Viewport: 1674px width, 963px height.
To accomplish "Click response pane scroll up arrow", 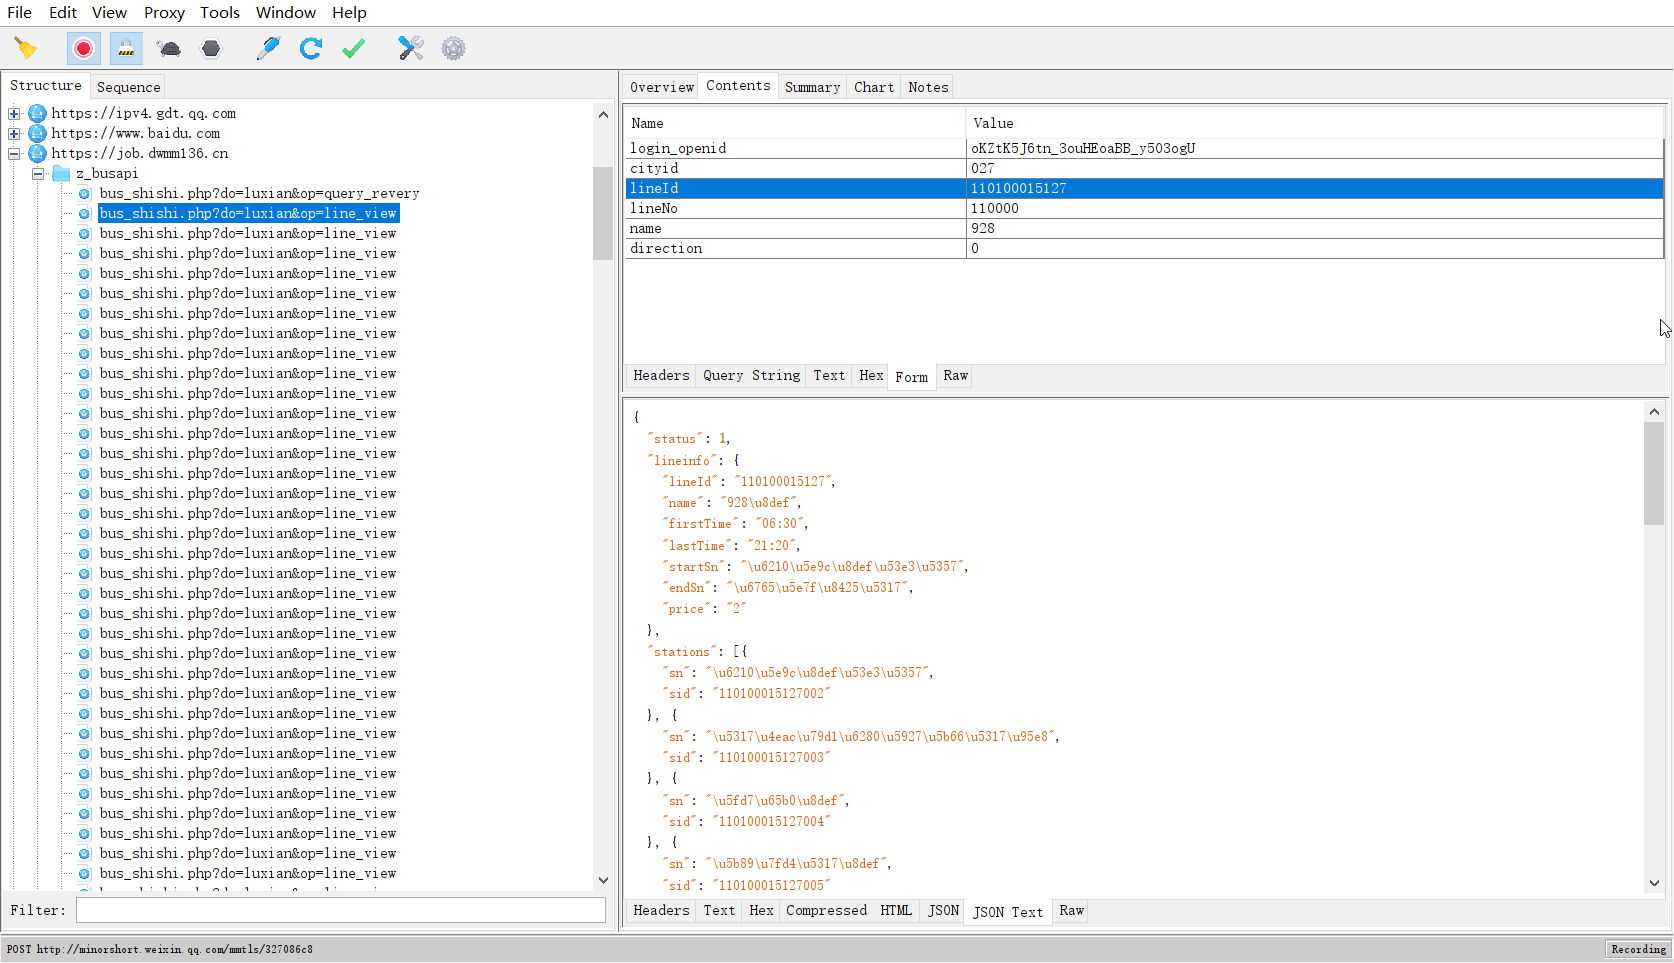I will click(x=1654, y=411).
